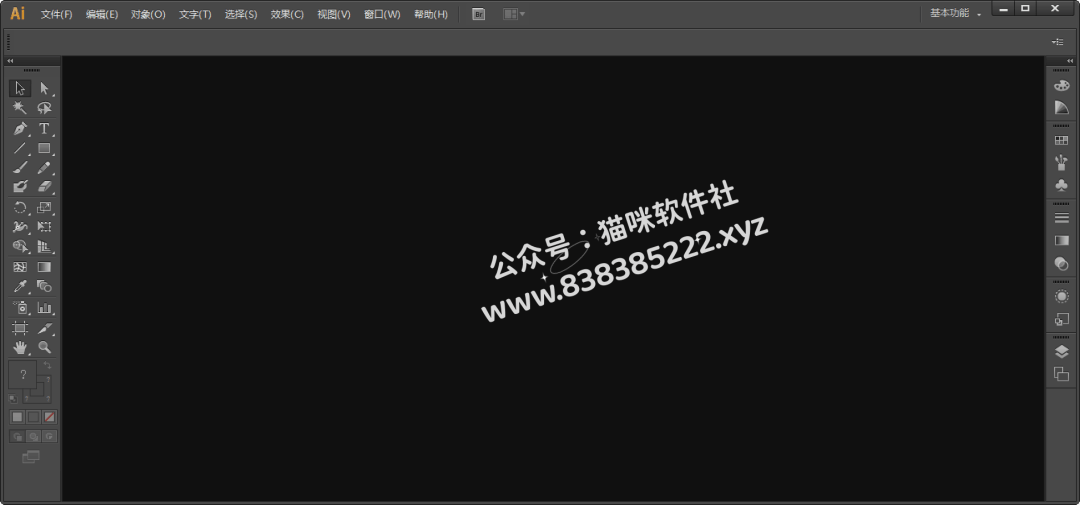The height and width of the screenshot is (505, 1080).
Task: Select the Lasso tool
Action: click(44, 108)
